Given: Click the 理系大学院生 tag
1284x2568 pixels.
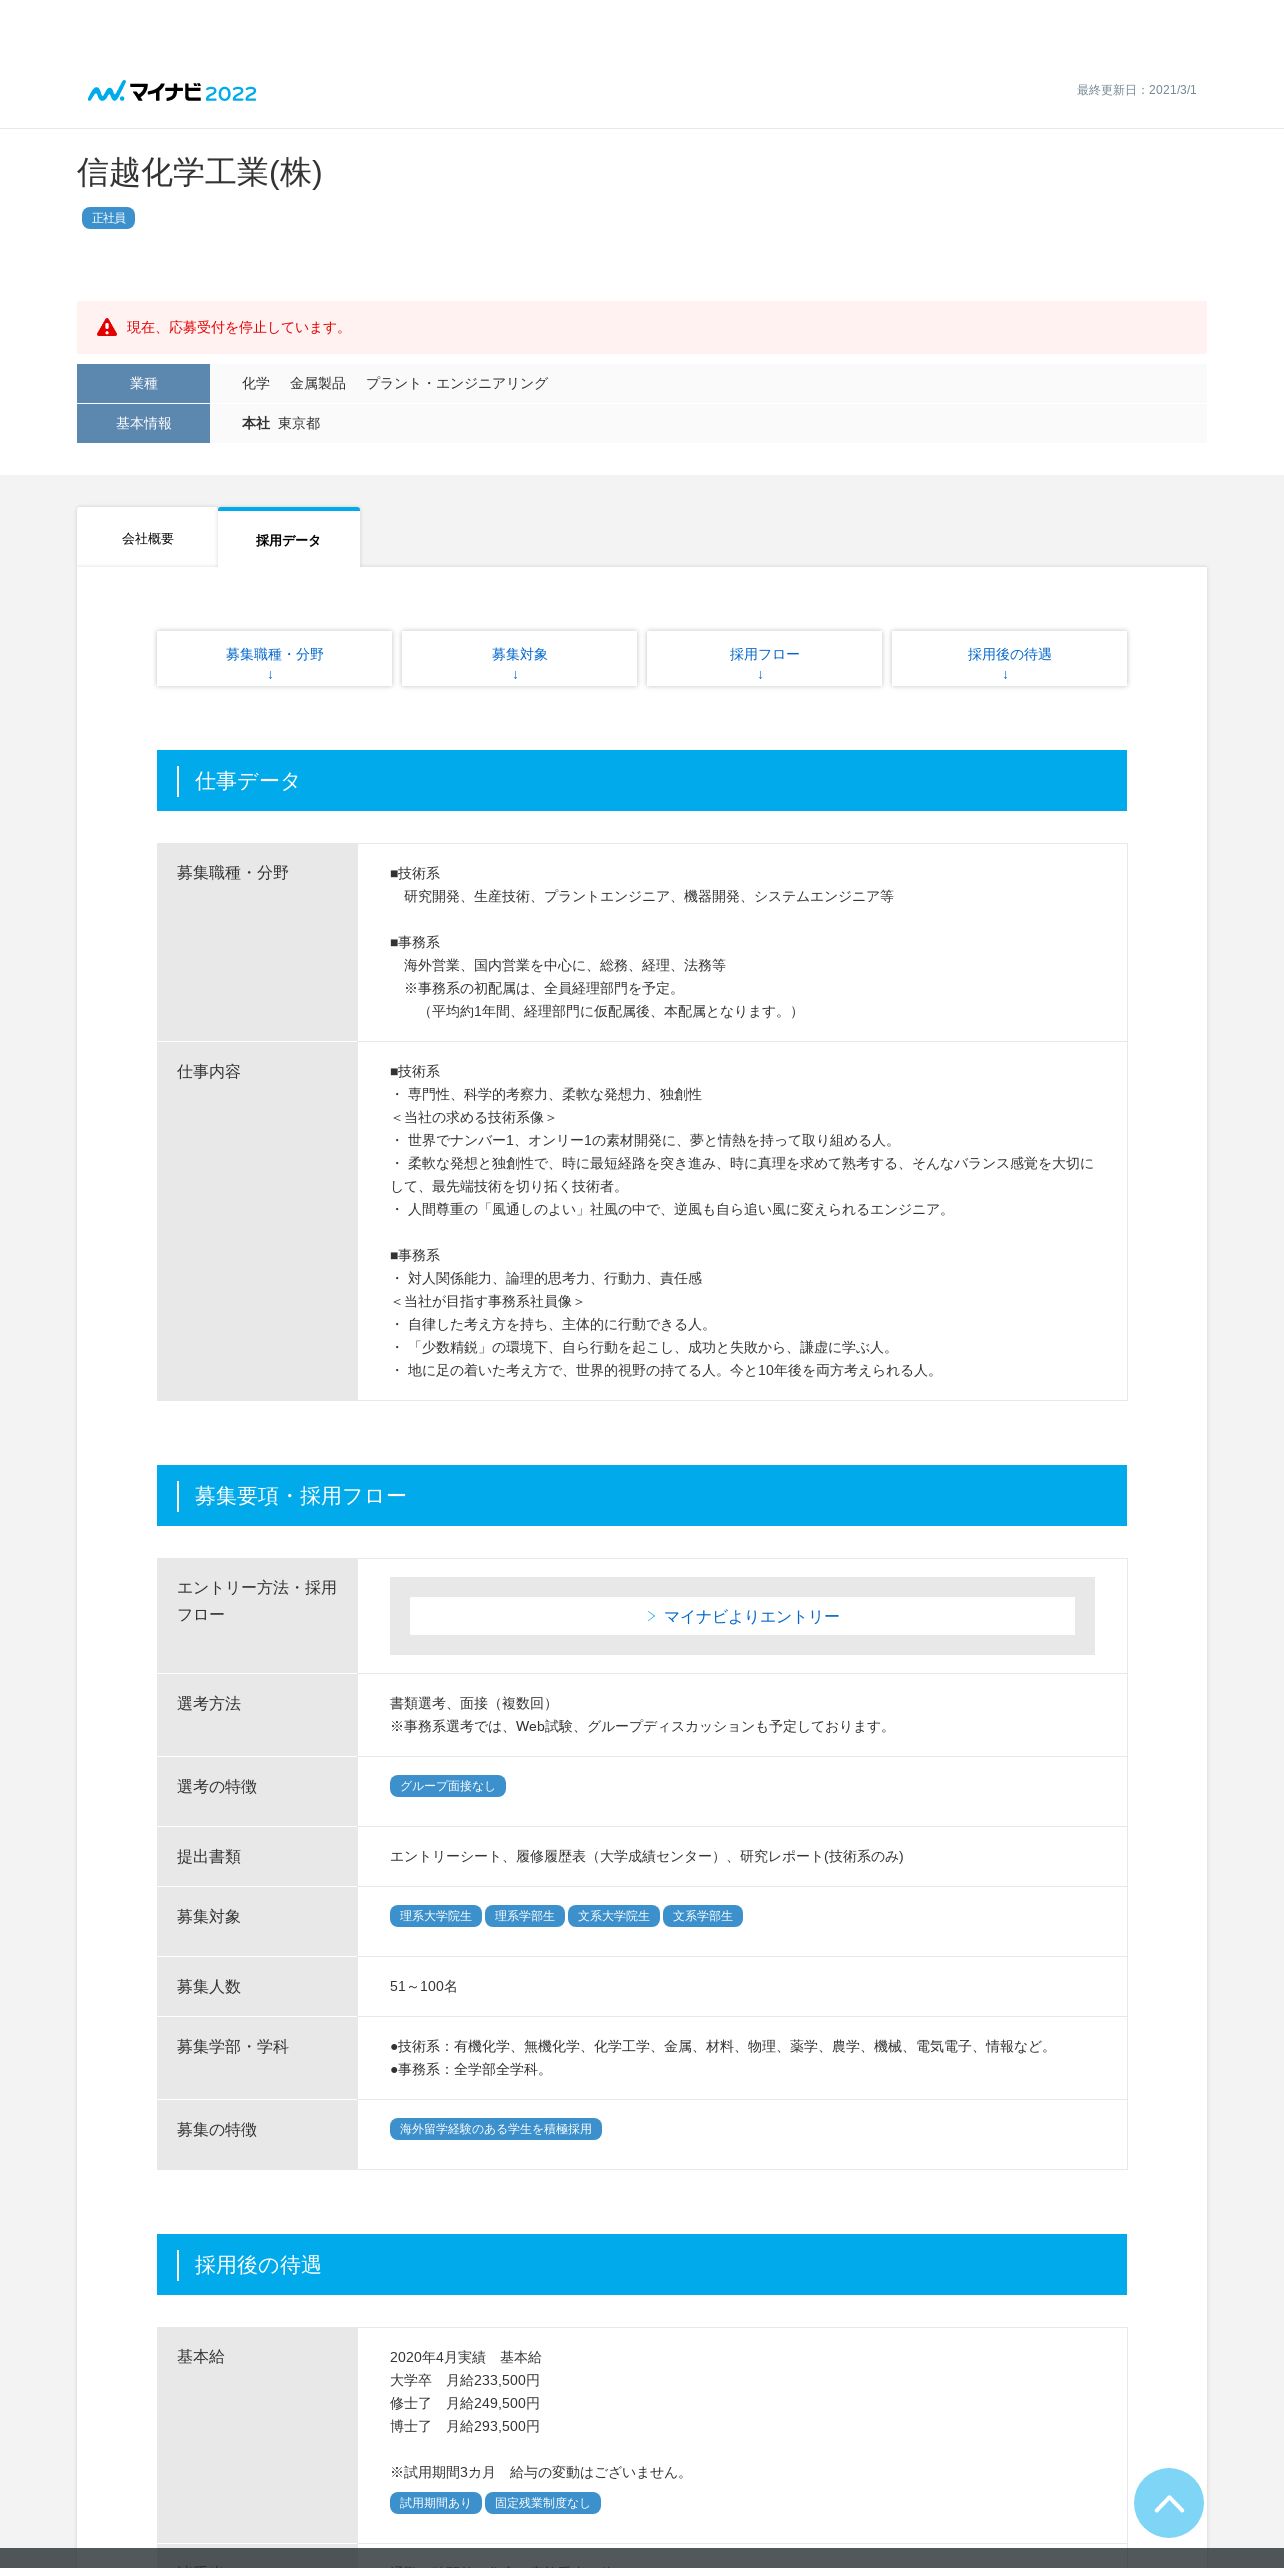Looking at the screenshot, I should (x=435, y=1916).
